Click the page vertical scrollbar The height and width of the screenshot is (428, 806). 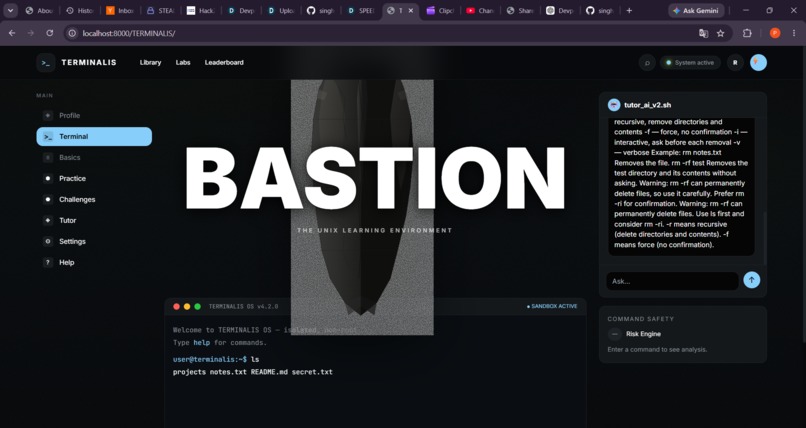coord(803,195)
